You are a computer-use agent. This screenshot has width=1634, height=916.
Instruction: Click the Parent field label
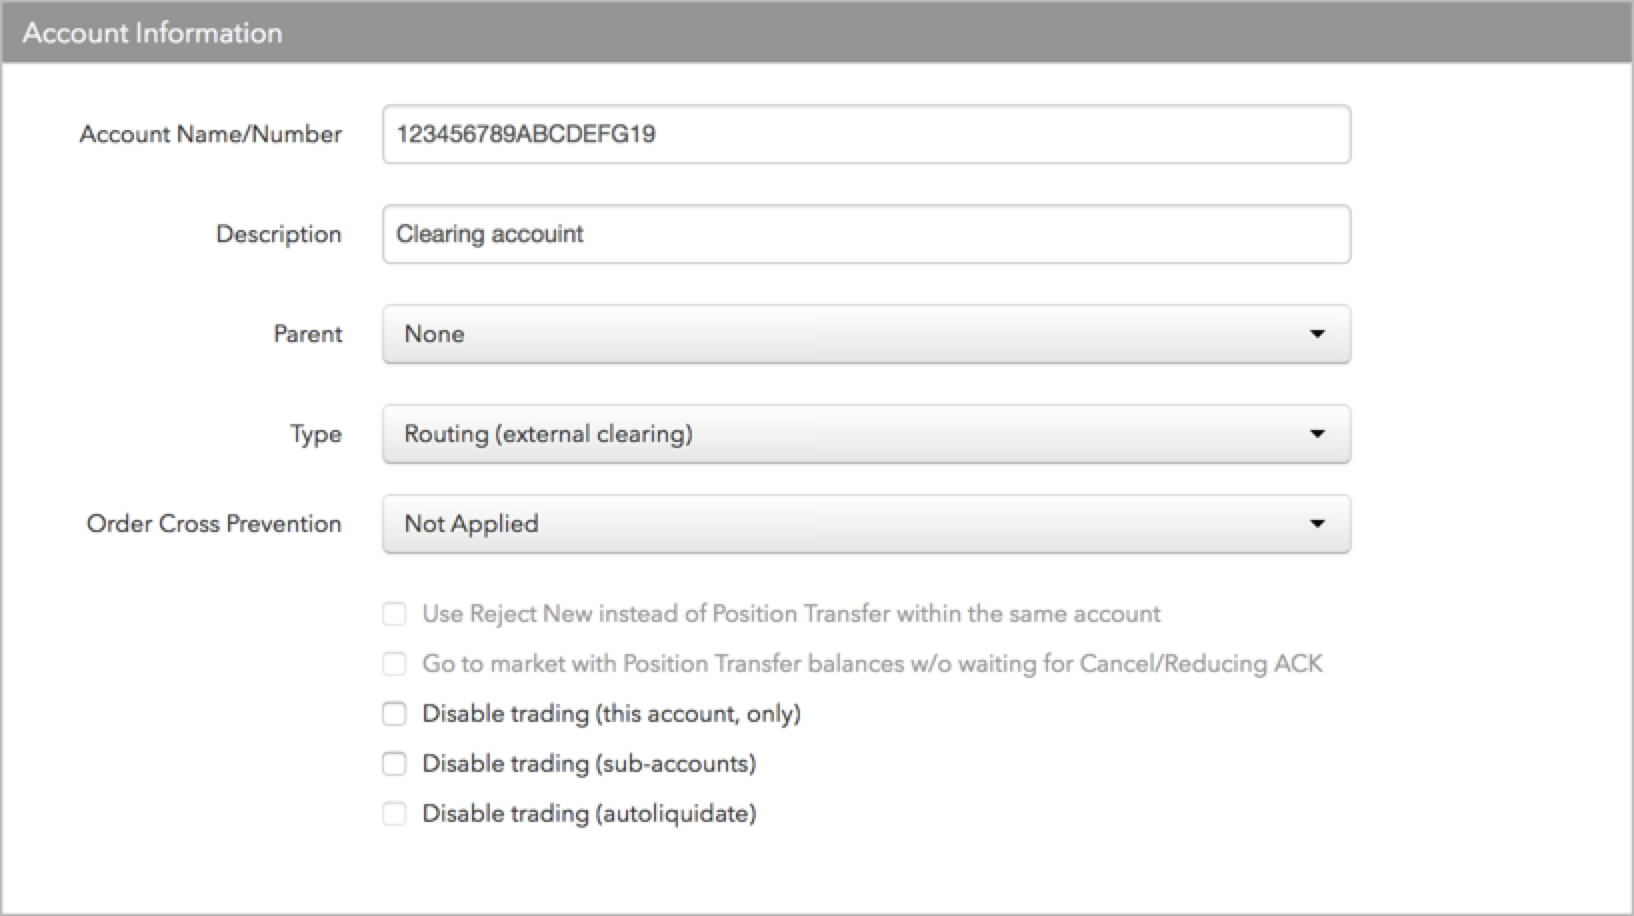(308, 334)
